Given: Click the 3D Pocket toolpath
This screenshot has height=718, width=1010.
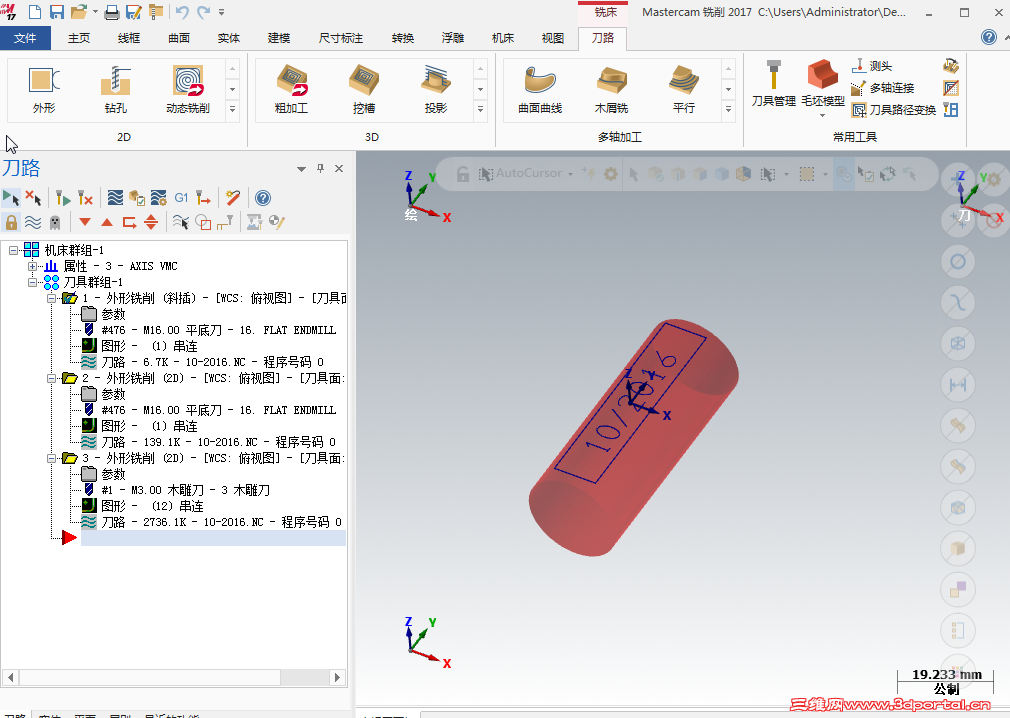Looking at the screenshot, I should 364,90.
